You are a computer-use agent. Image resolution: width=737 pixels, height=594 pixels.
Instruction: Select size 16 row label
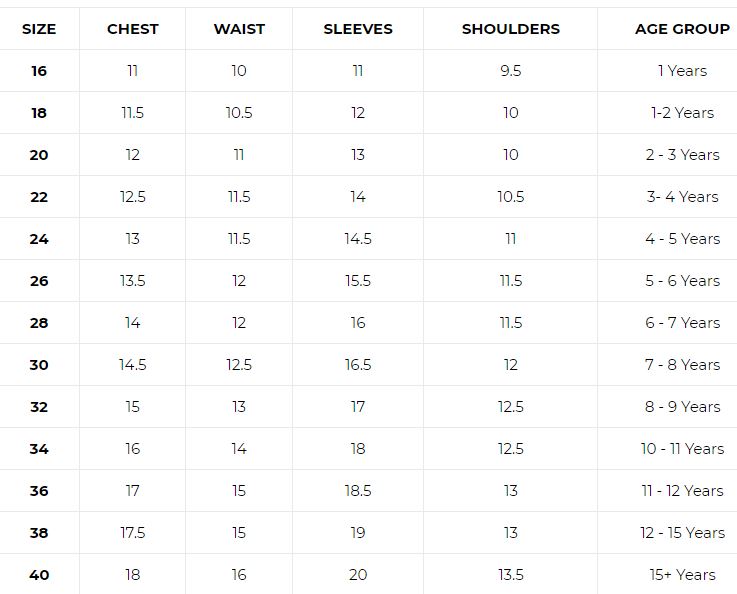(x=39, y=71)
